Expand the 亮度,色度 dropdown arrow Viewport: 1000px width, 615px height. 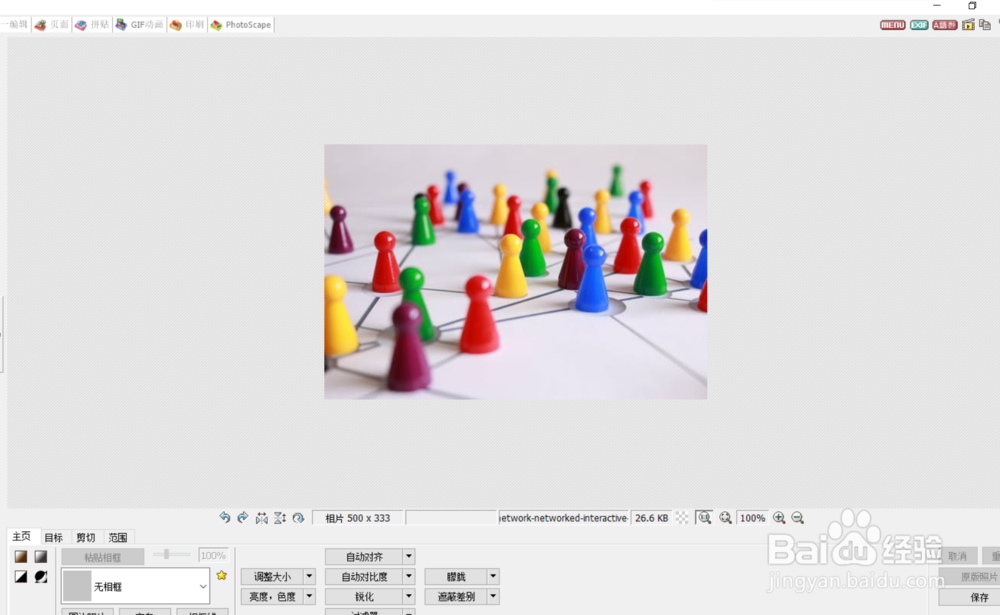pos(309,596)
